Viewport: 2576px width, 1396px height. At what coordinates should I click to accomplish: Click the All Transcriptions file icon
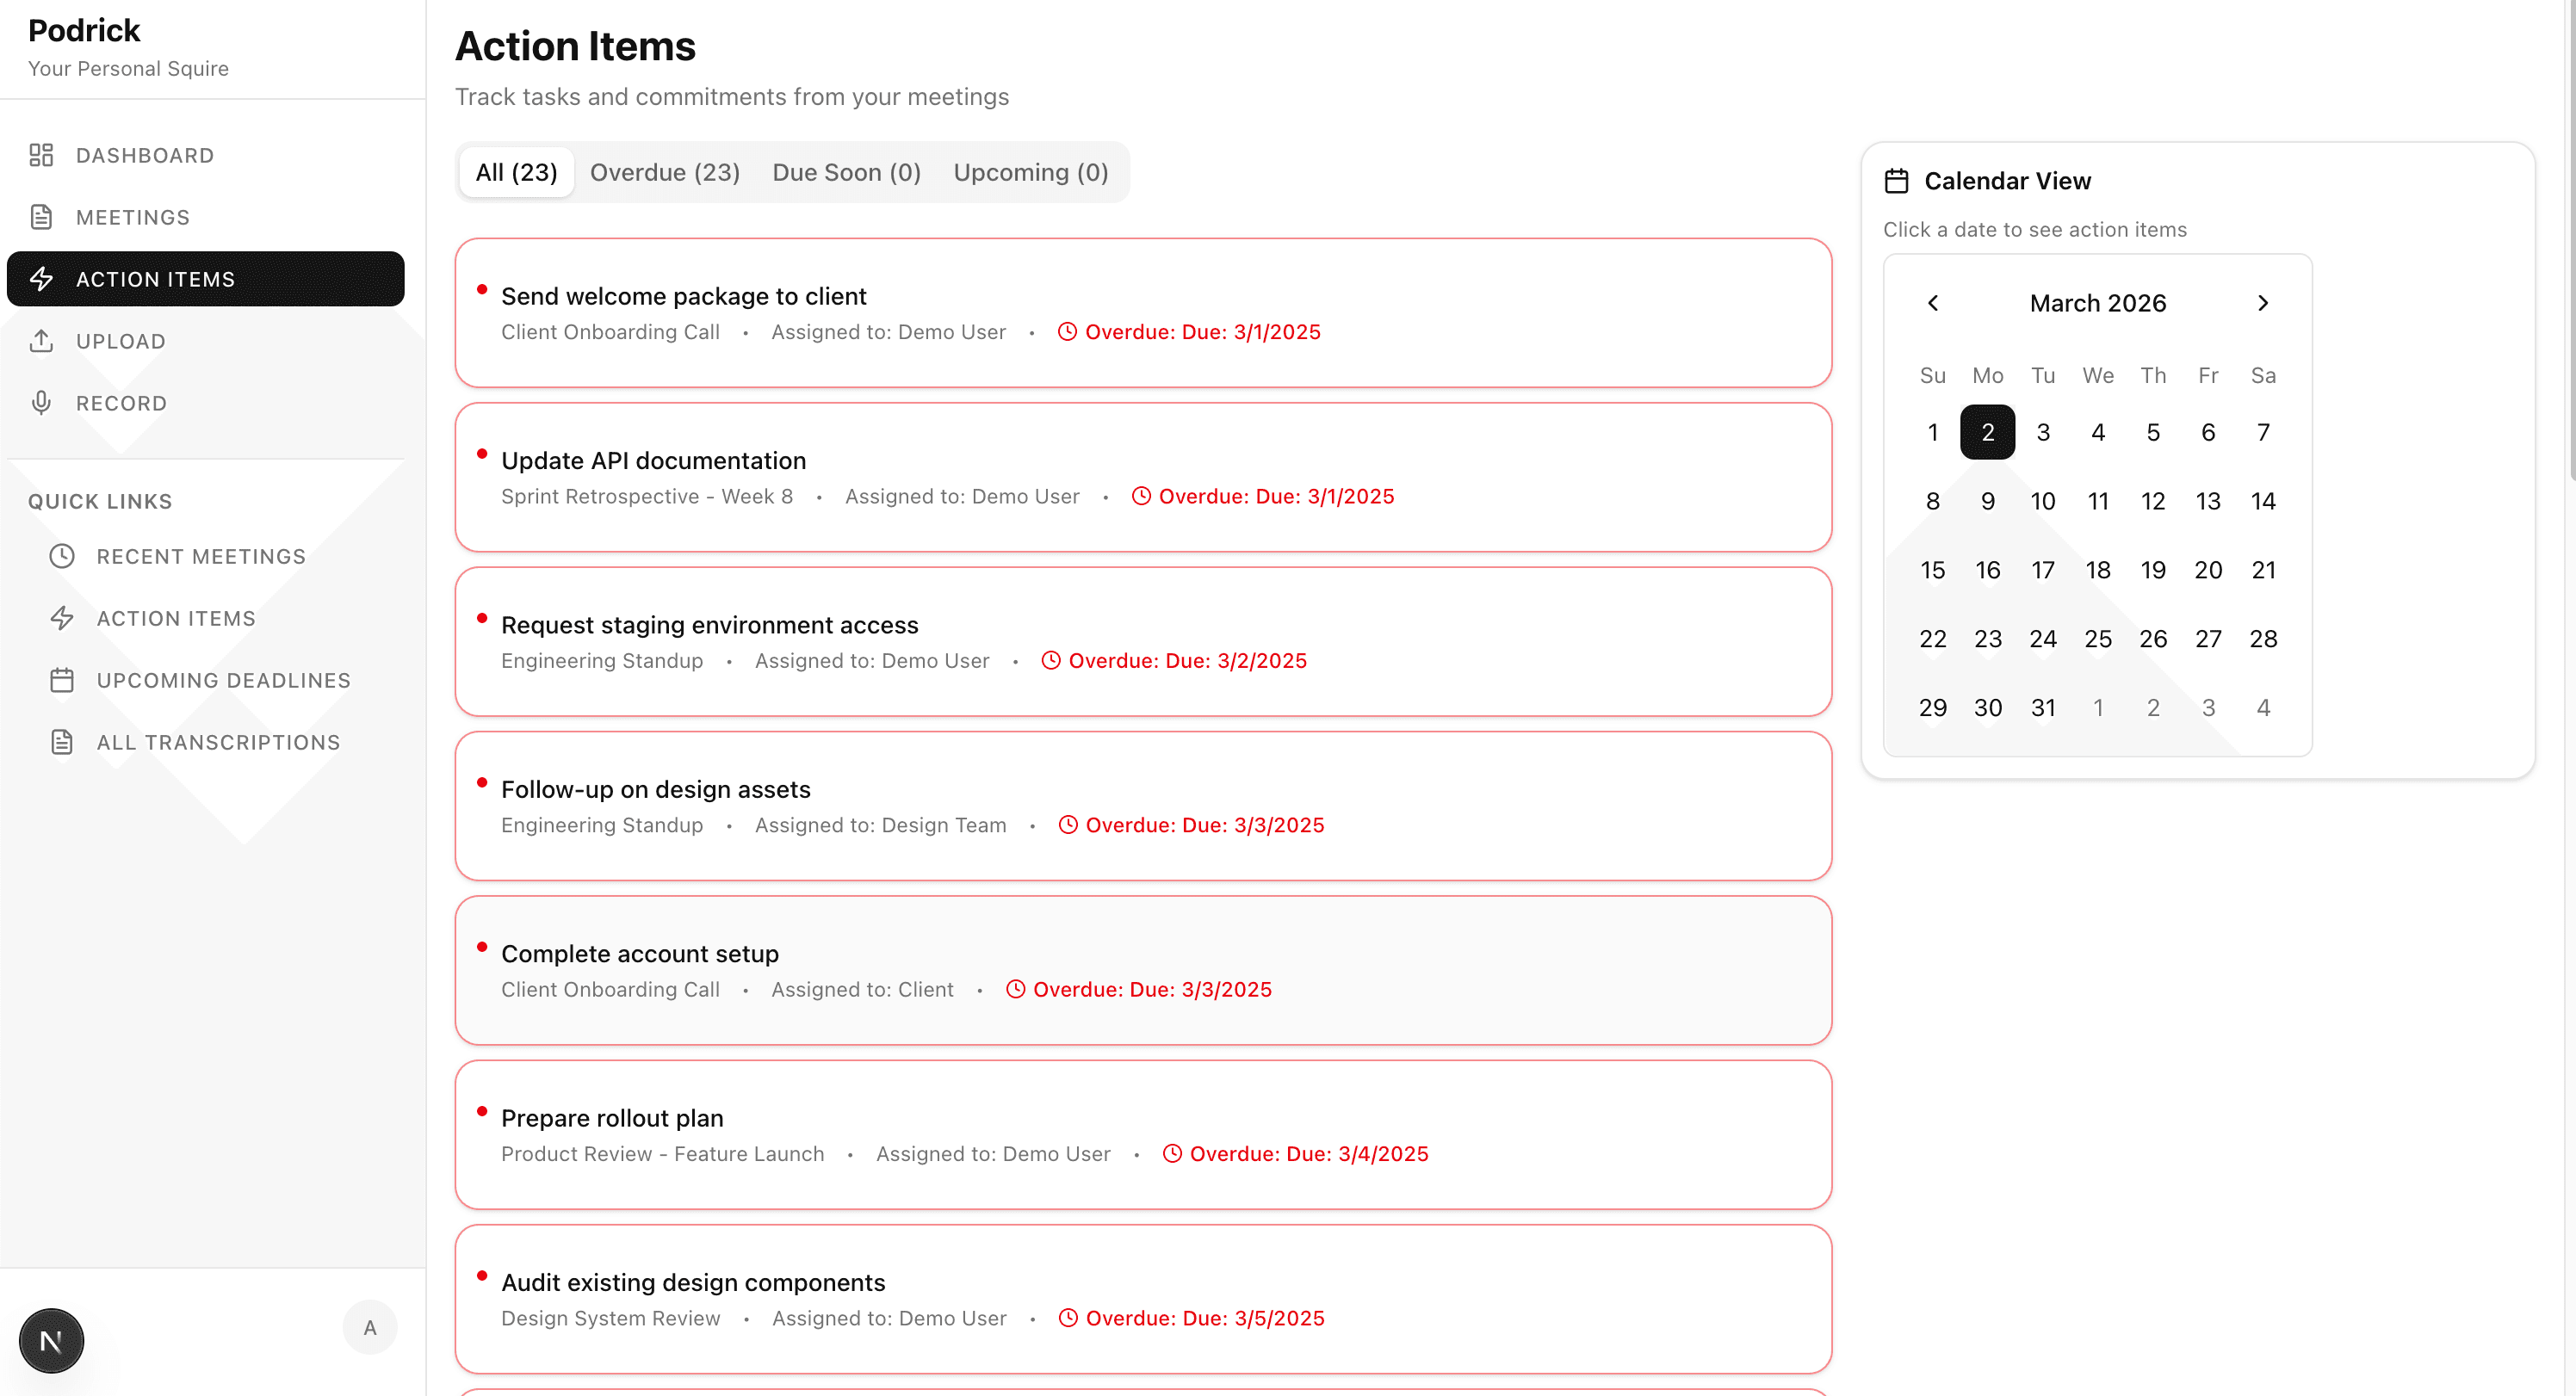[62, 742]
